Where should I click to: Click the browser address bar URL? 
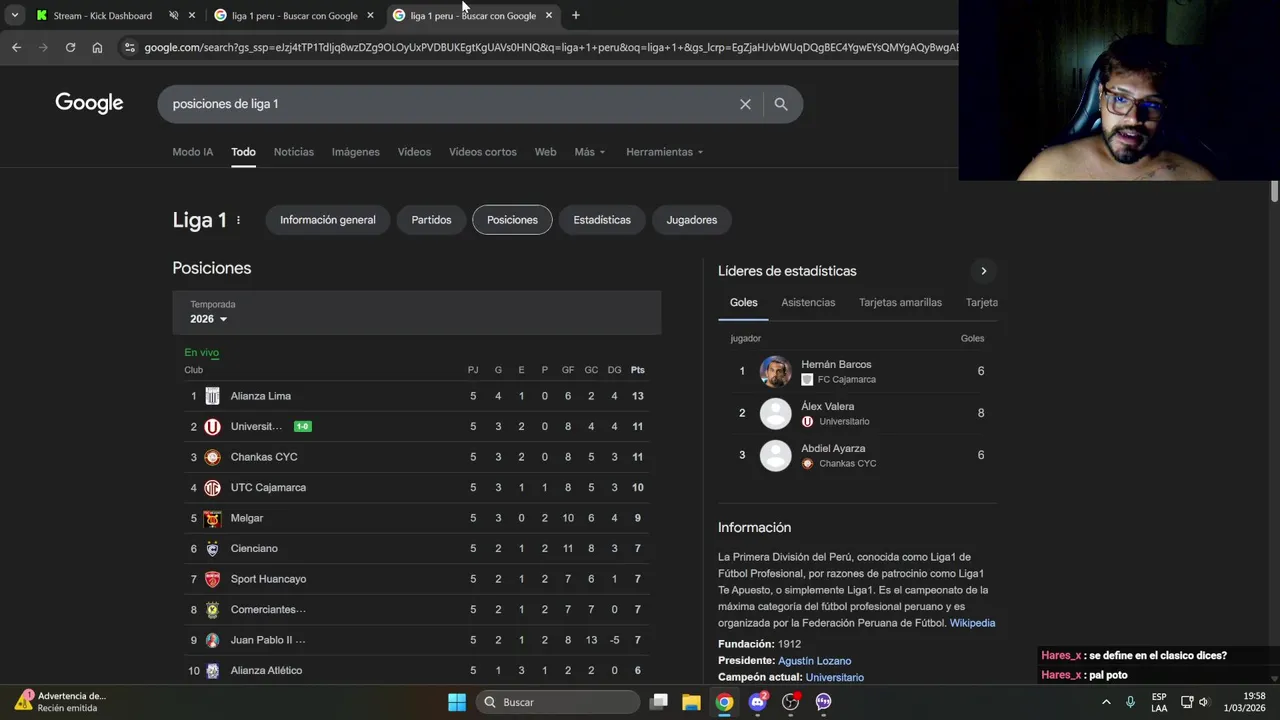pyautogui.click(x=550, y=47)
